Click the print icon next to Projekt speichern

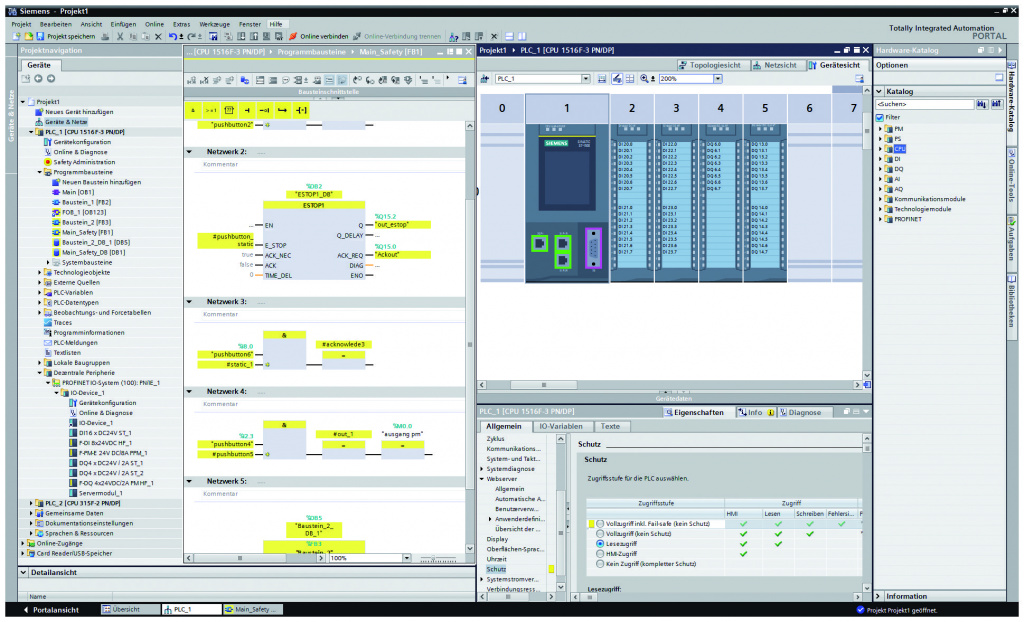point(105,37)
